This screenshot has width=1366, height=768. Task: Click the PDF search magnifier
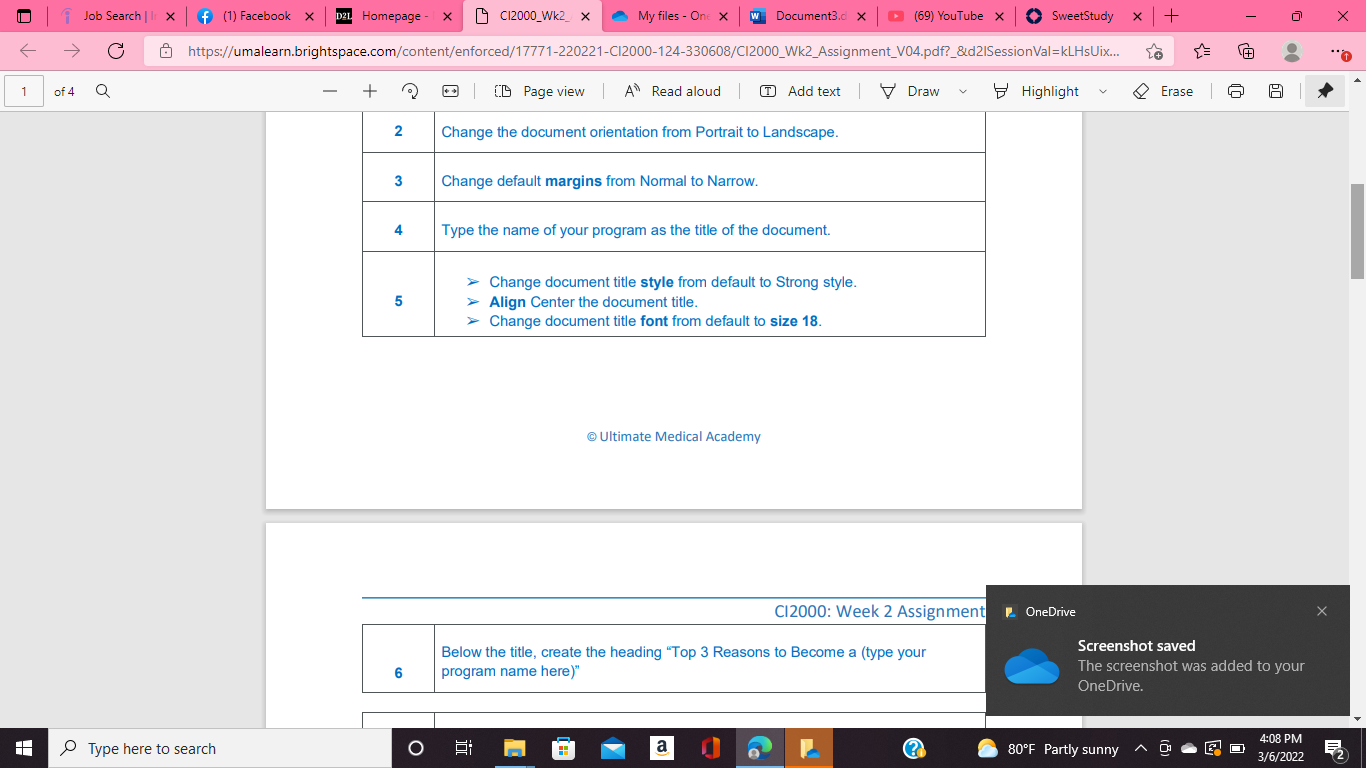(102, 91)
